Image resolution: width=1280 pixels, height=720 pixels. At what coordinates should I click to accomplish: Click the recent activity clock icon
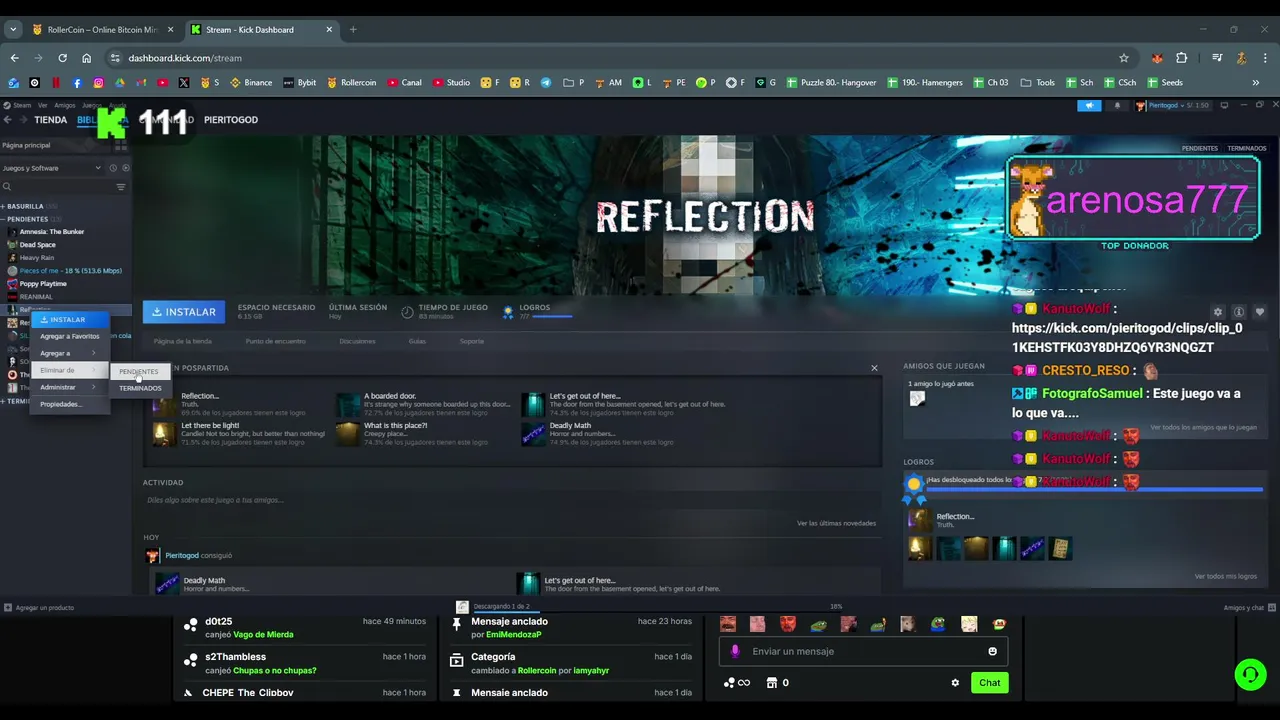click(113, 168)
